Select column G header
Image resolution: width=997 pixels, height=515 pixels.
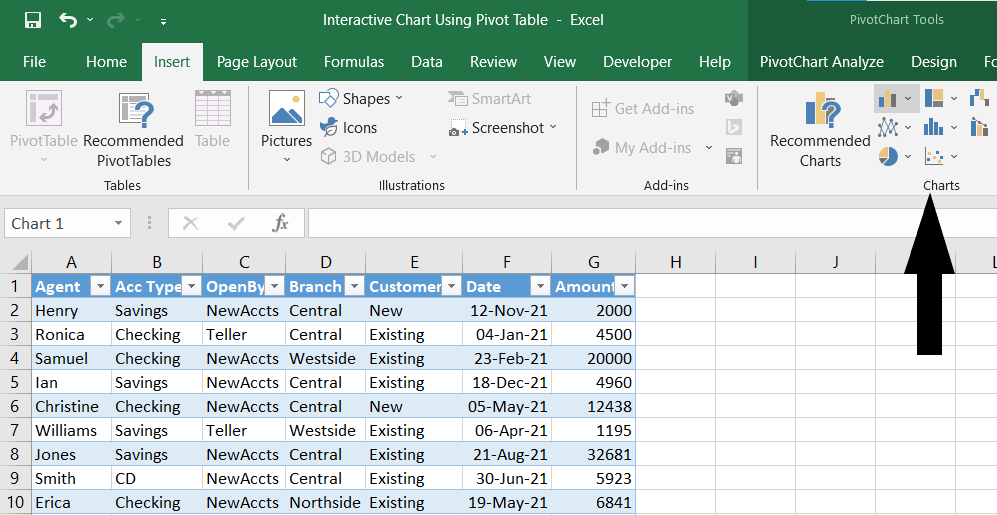click(594, 262)
